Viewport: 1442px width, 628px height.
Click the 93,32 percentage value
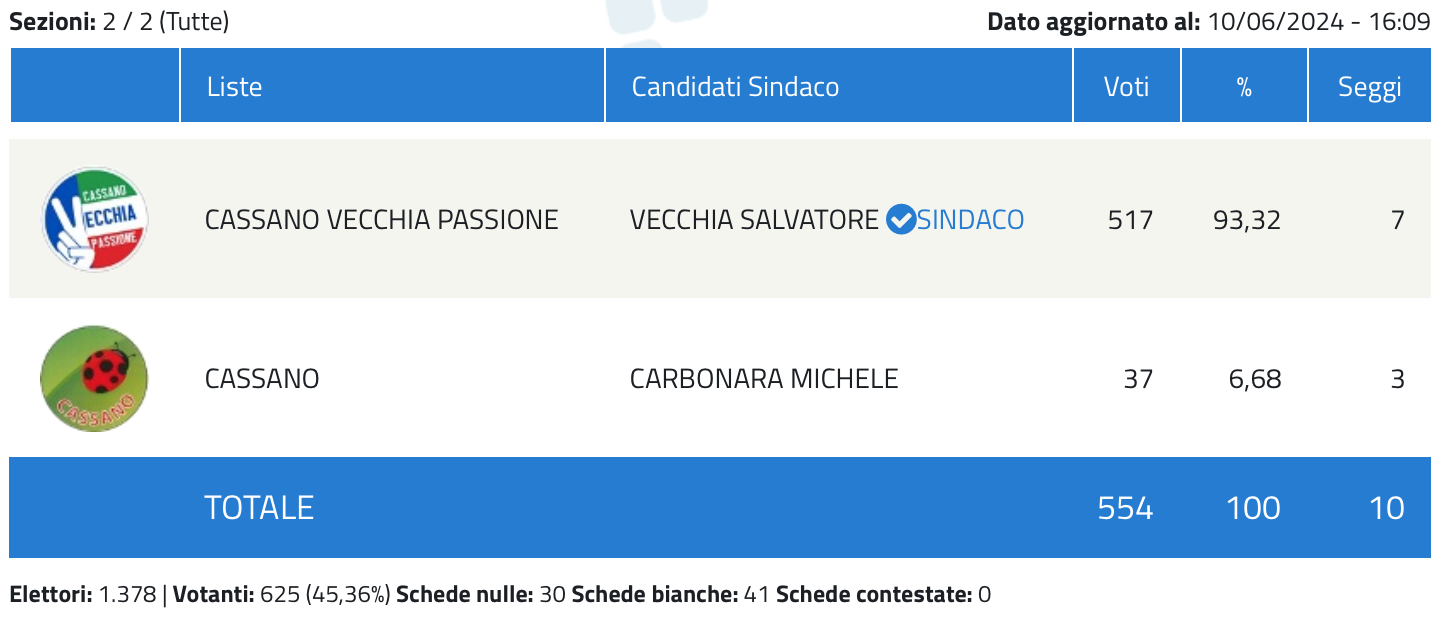pyautogui.click(x=1247, y=219)
